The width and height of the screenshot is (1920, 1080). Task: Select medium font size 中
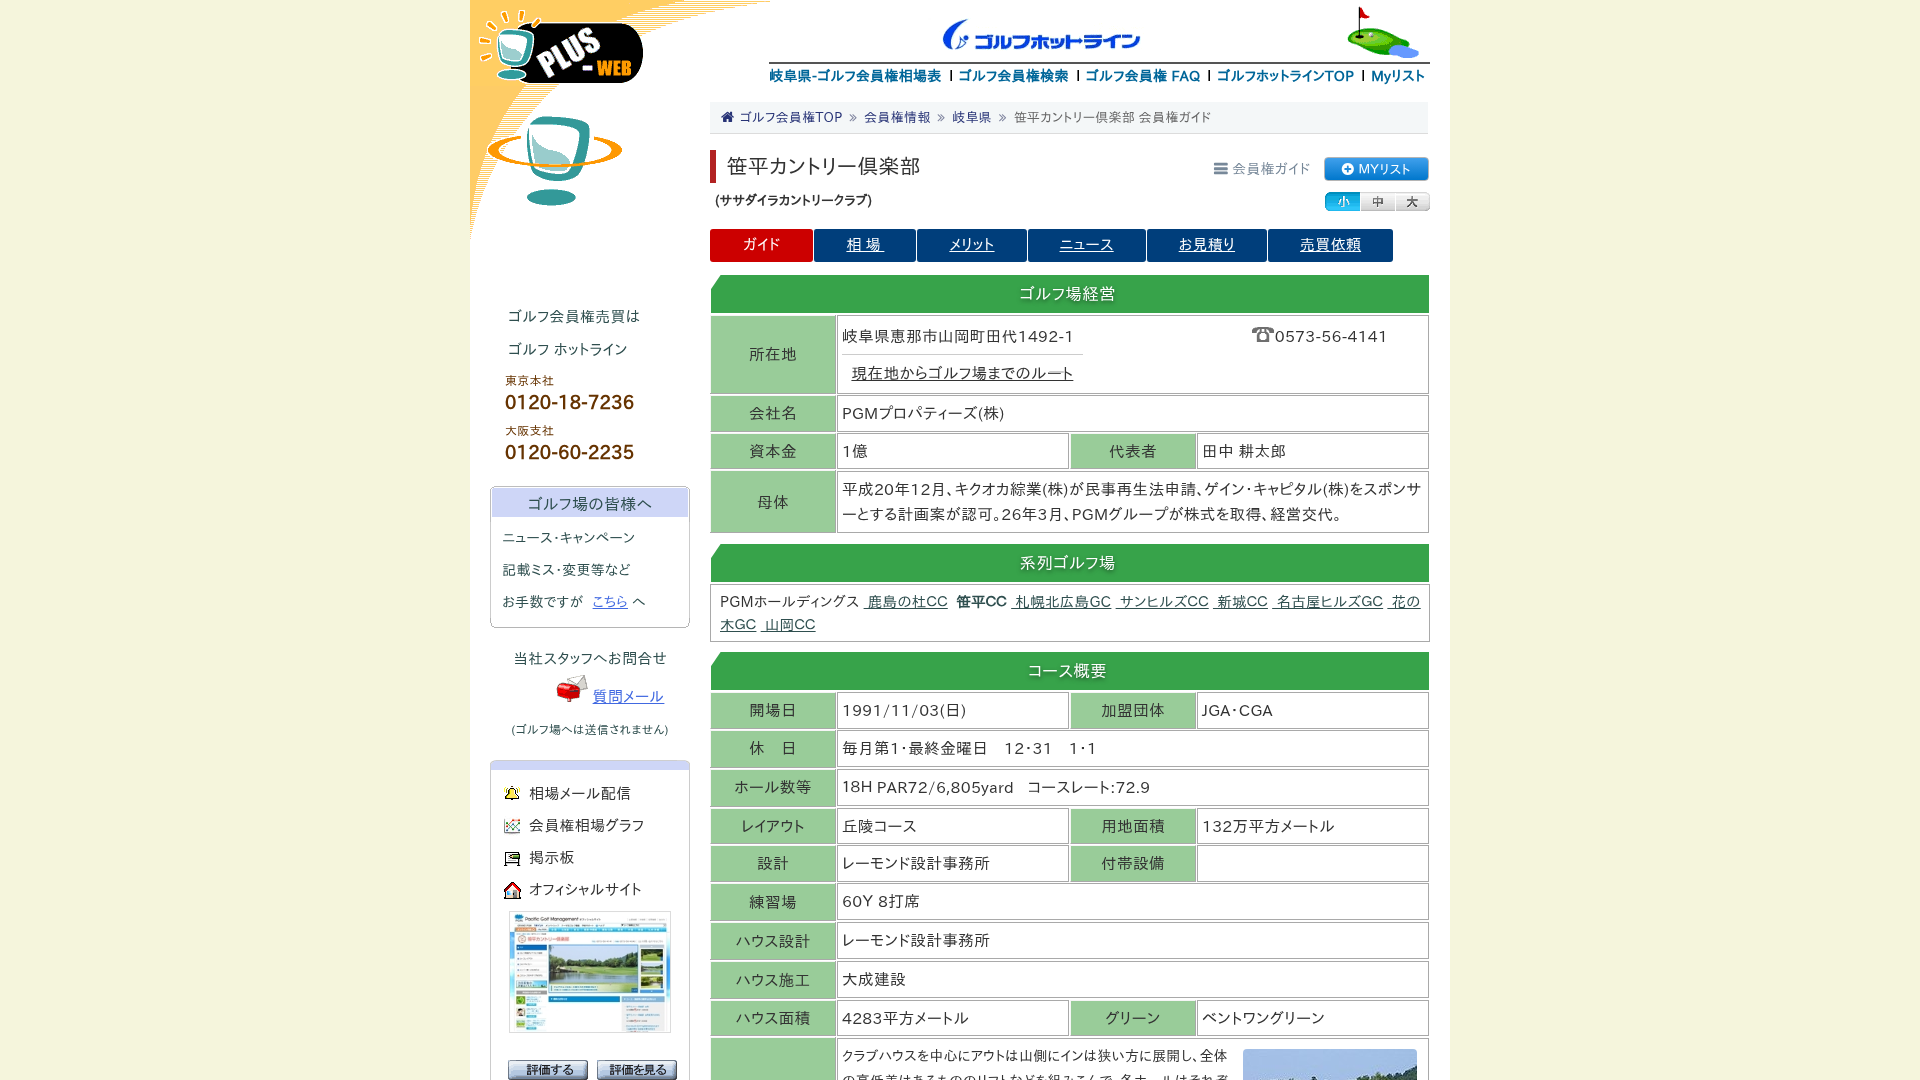[1377, 202]
